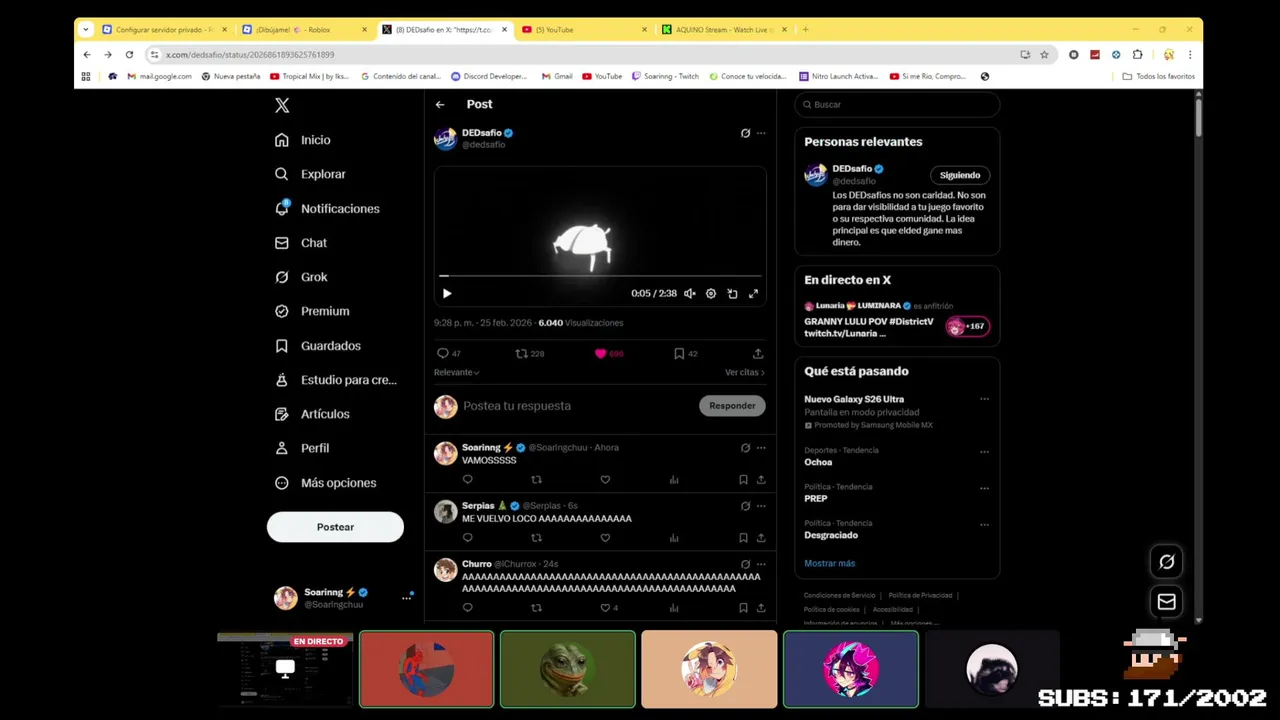
Task: Bookmark the post with 42 saves
Action: 685,353
